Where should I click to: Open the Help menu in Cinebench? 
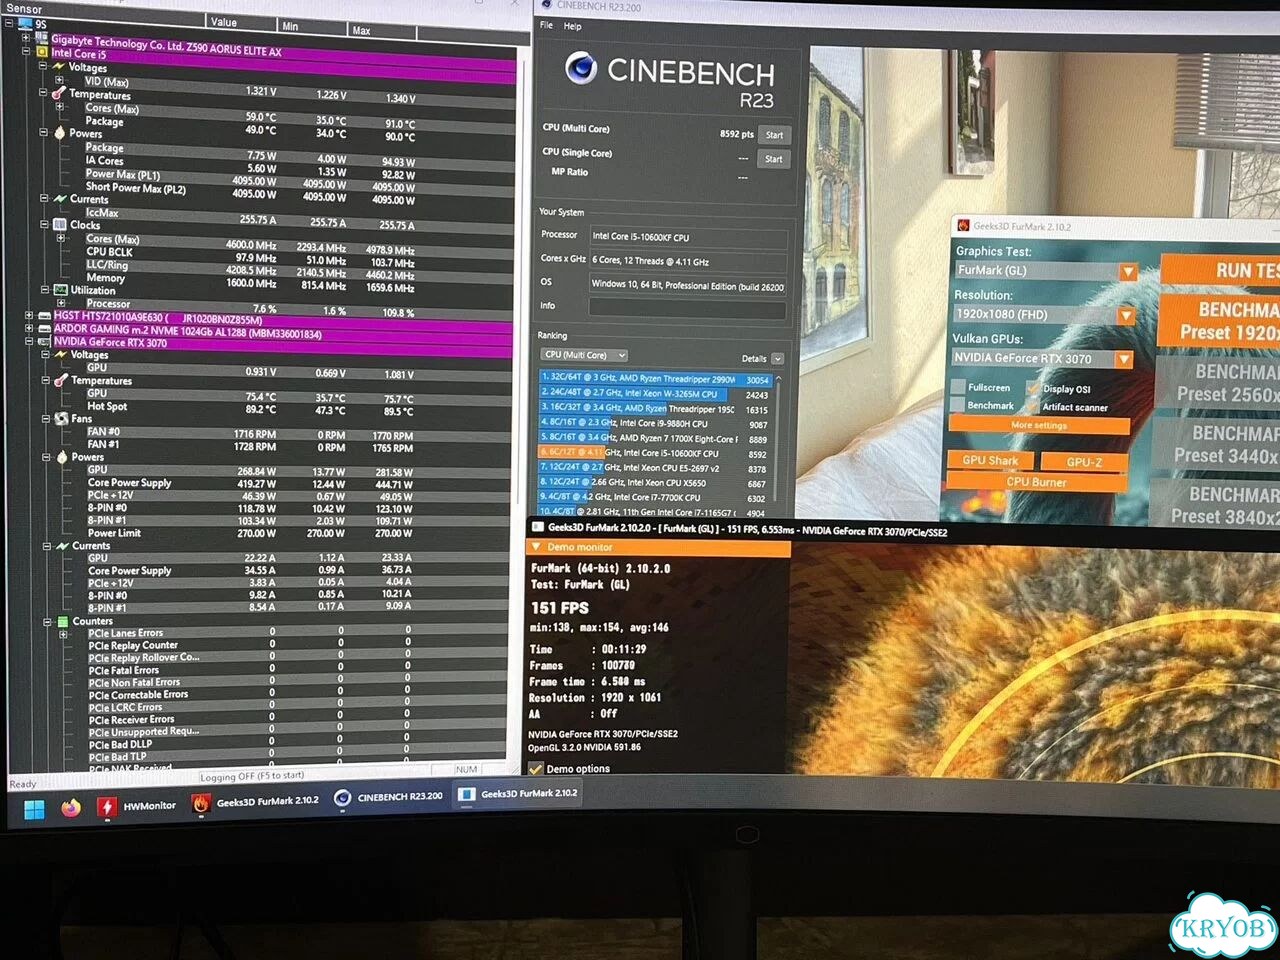572,27
